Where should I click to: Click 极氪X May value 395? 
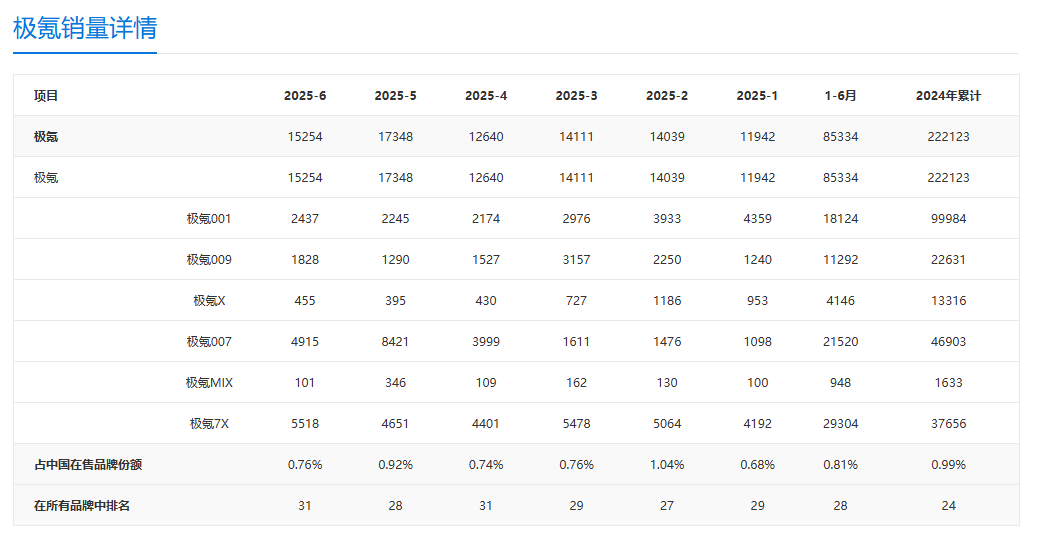tap(396, 301)
